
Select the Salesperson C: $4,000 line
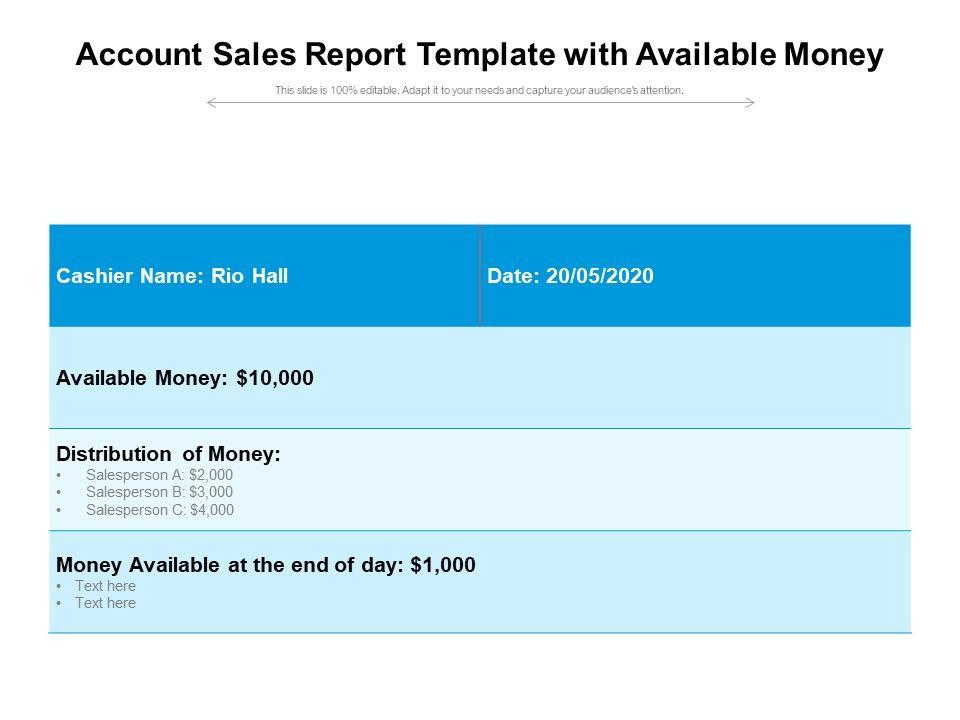point(160,510)
